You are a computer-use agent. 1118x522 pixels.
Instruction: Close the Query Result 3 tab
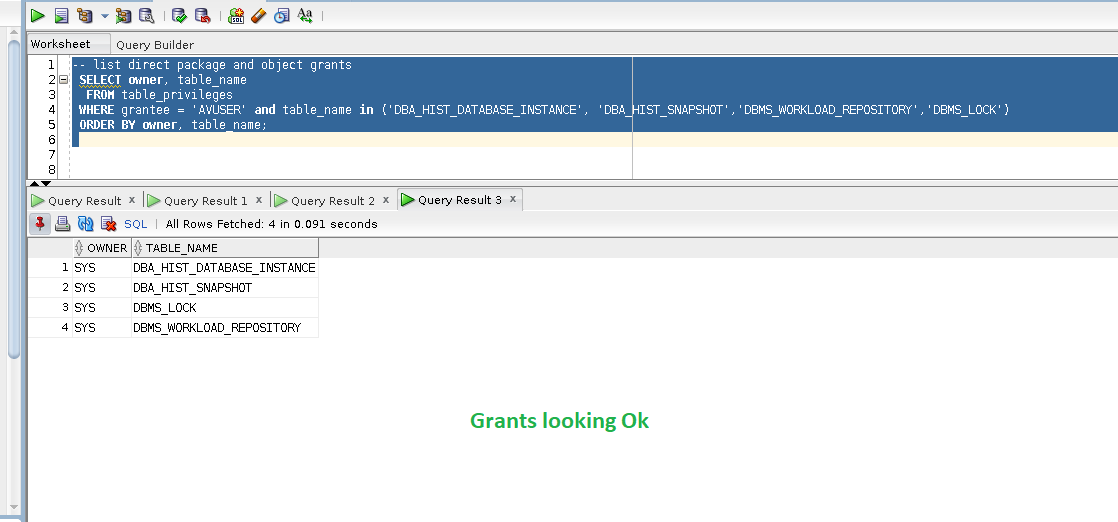(513, 199)
